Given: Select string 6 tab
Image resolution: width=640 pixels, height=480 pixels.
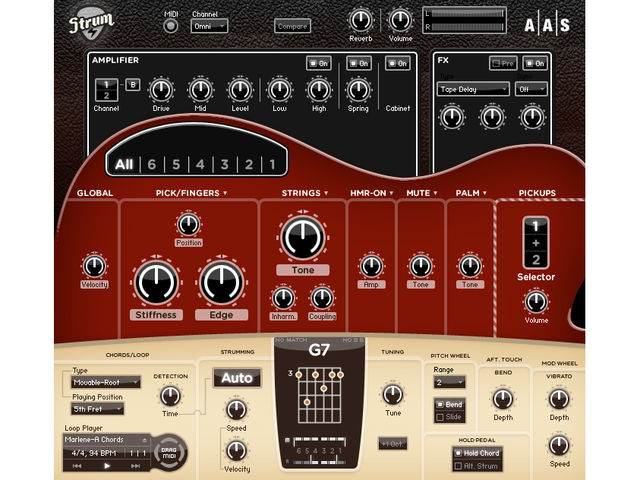Looking at the screenshot, I should click(x=151, y=164).
